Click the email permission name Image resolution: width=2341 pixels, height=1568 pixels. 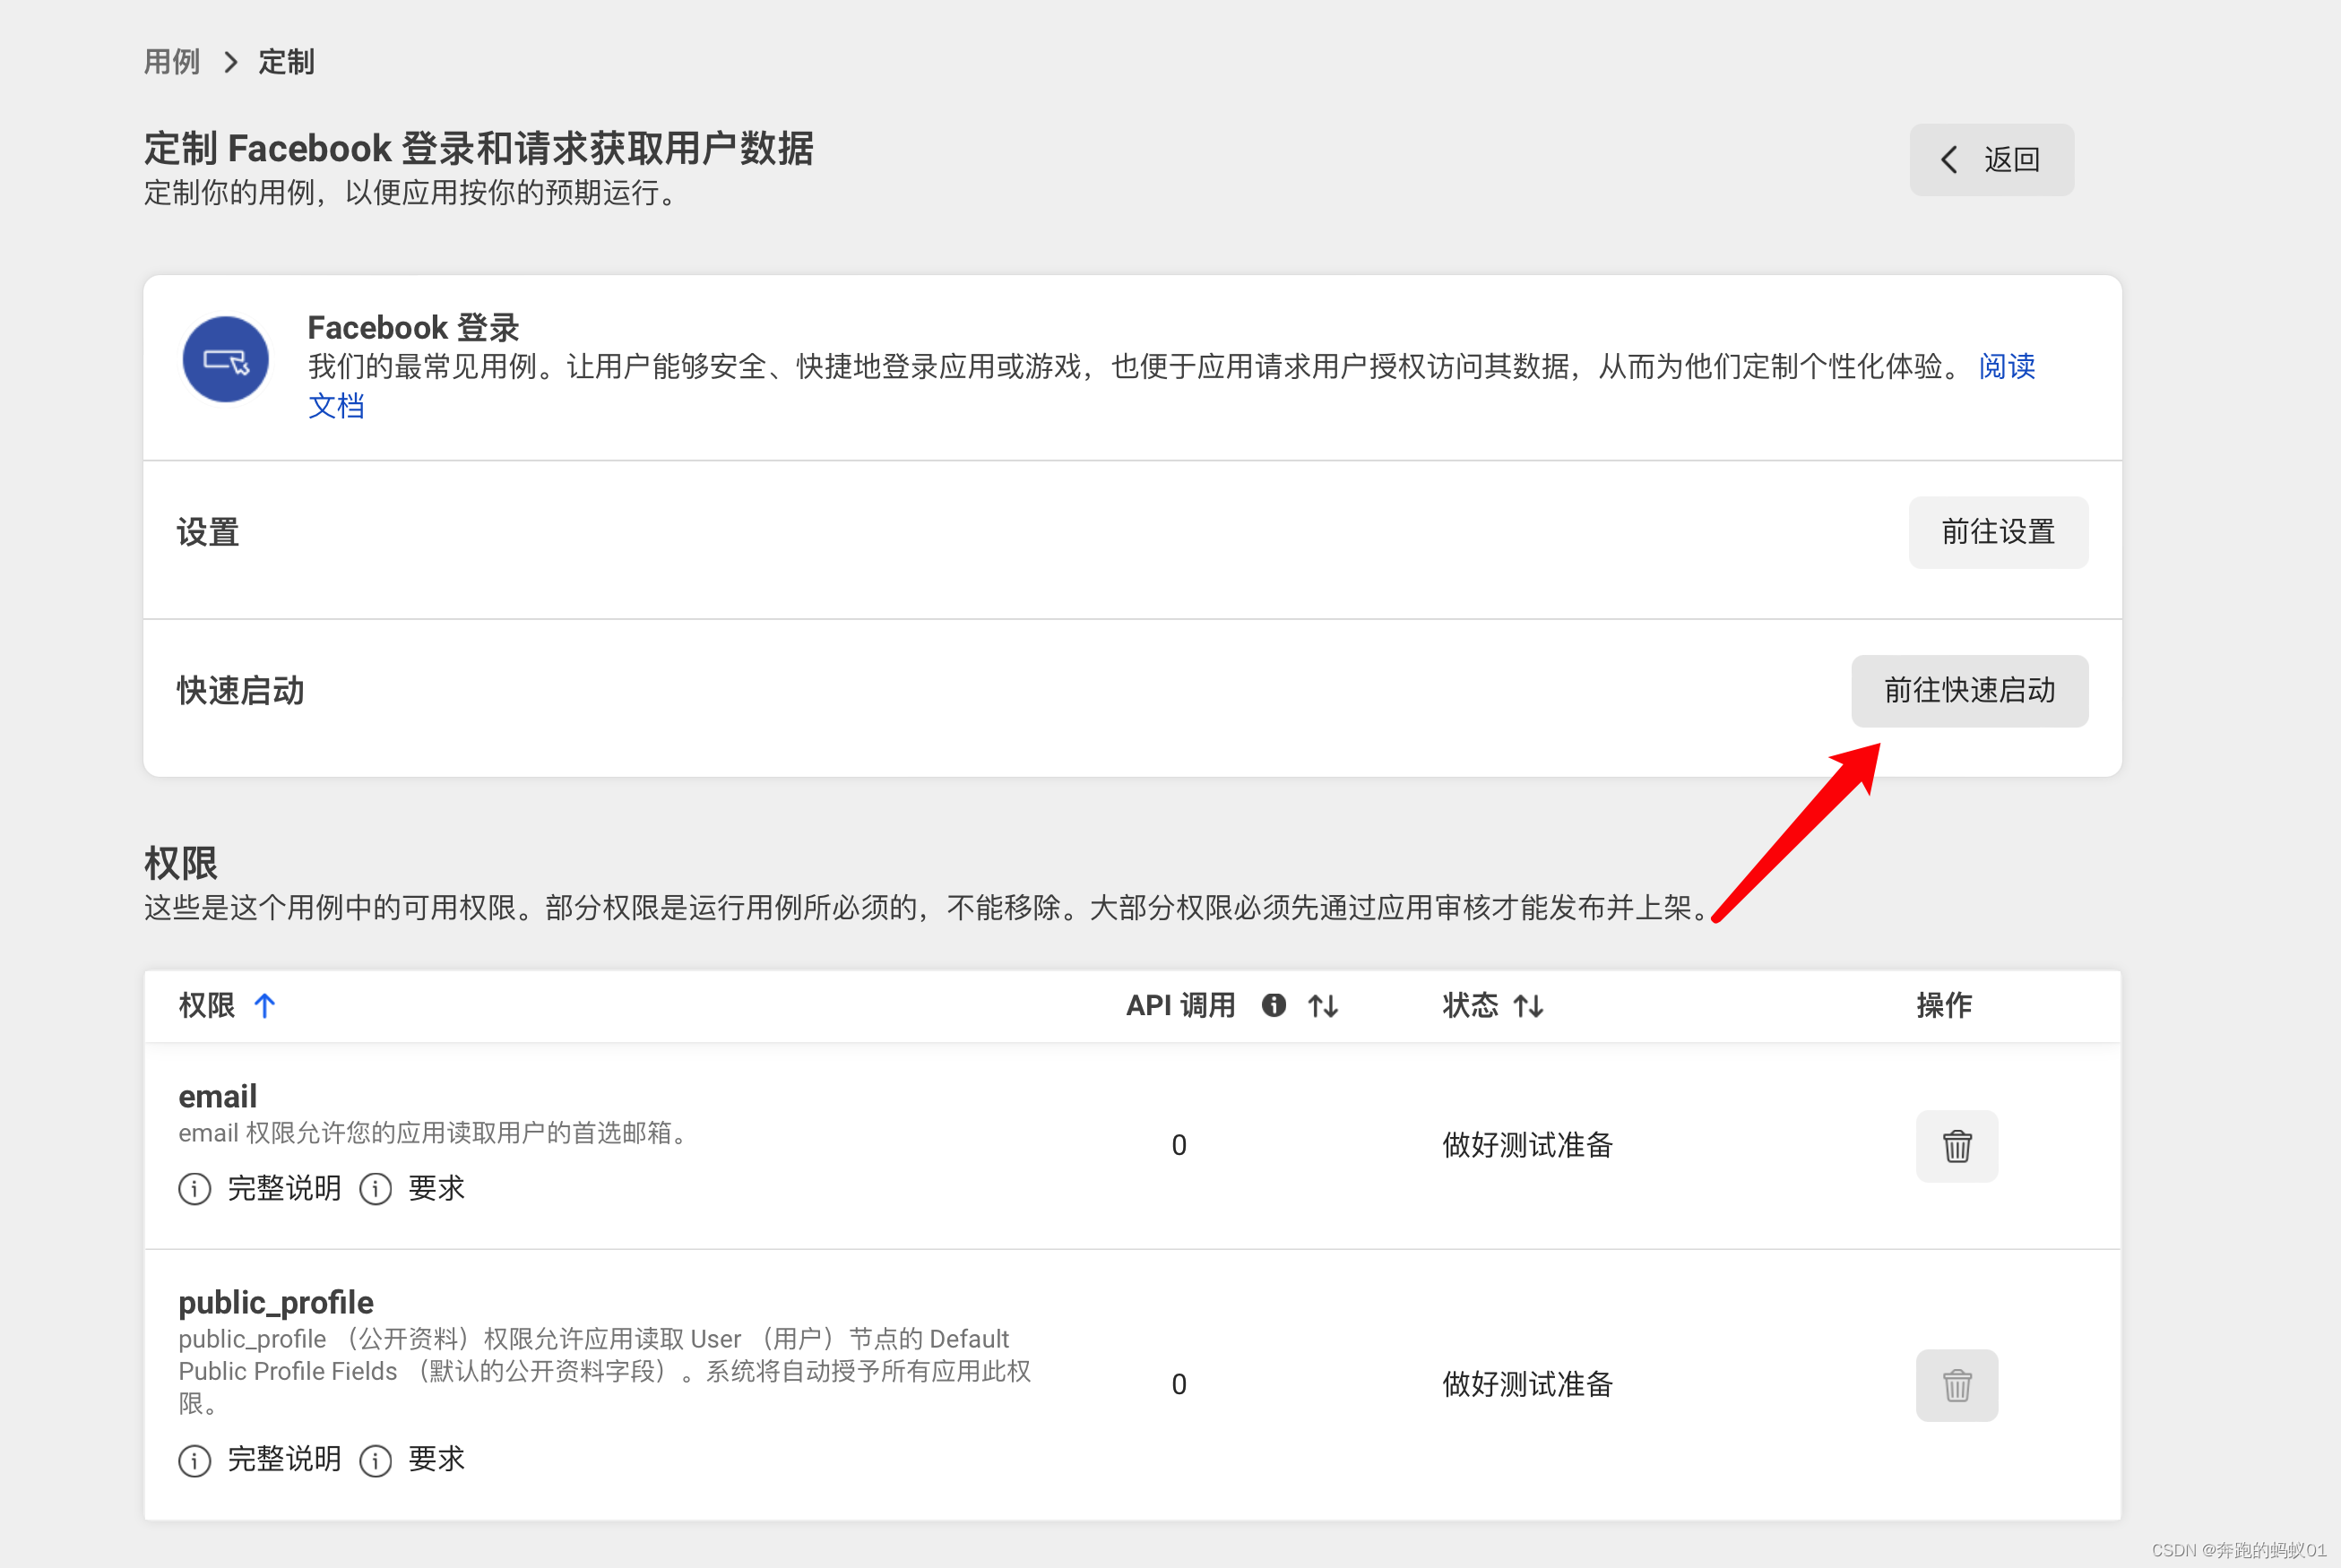tap(217, 1096)
